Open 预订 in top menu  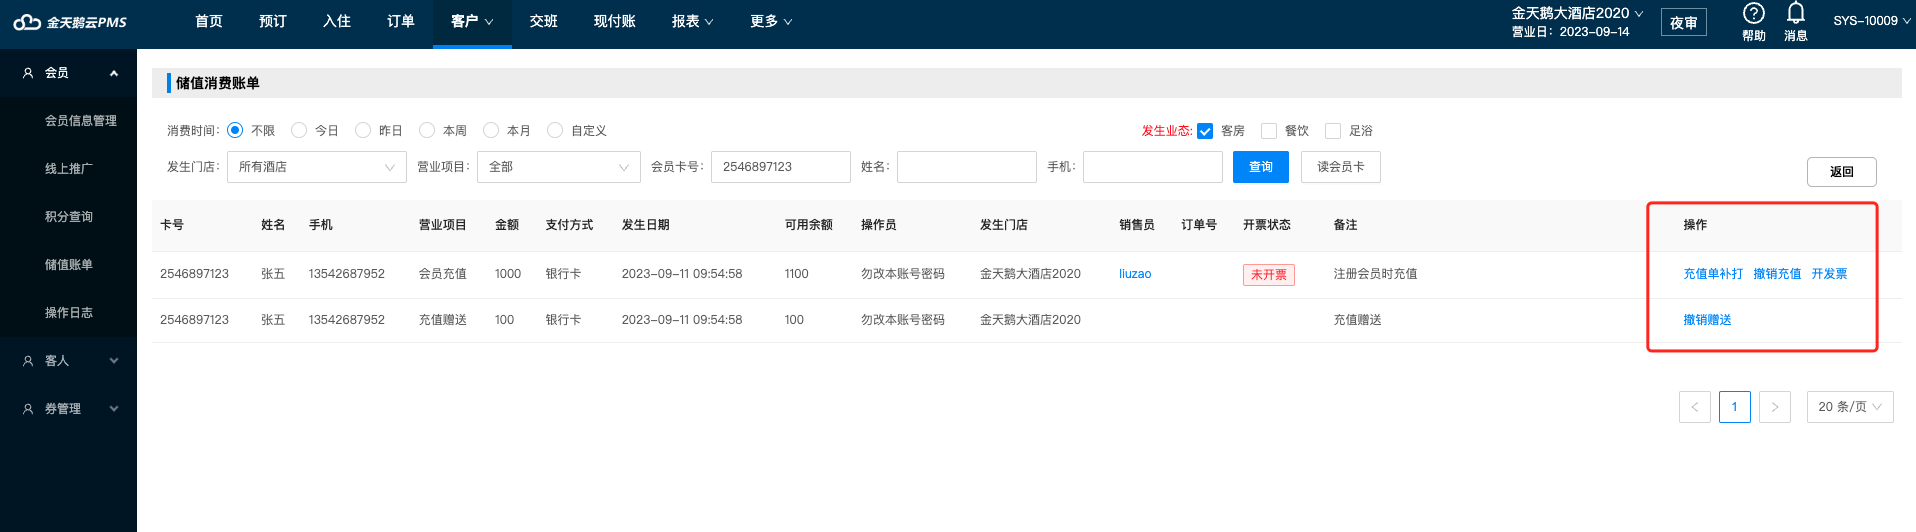click(x=273, y=21)
